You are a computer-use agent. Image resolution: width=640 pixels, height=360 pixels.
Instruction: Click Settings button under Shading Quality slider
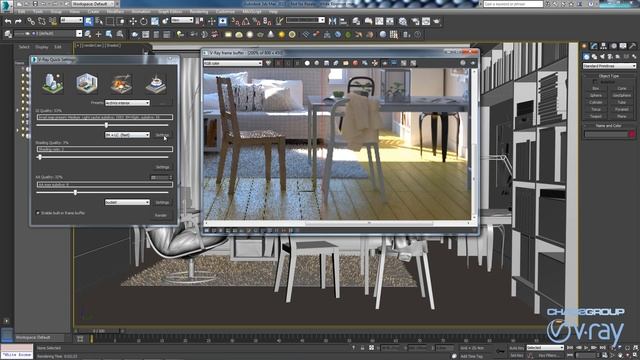[162, 167]
